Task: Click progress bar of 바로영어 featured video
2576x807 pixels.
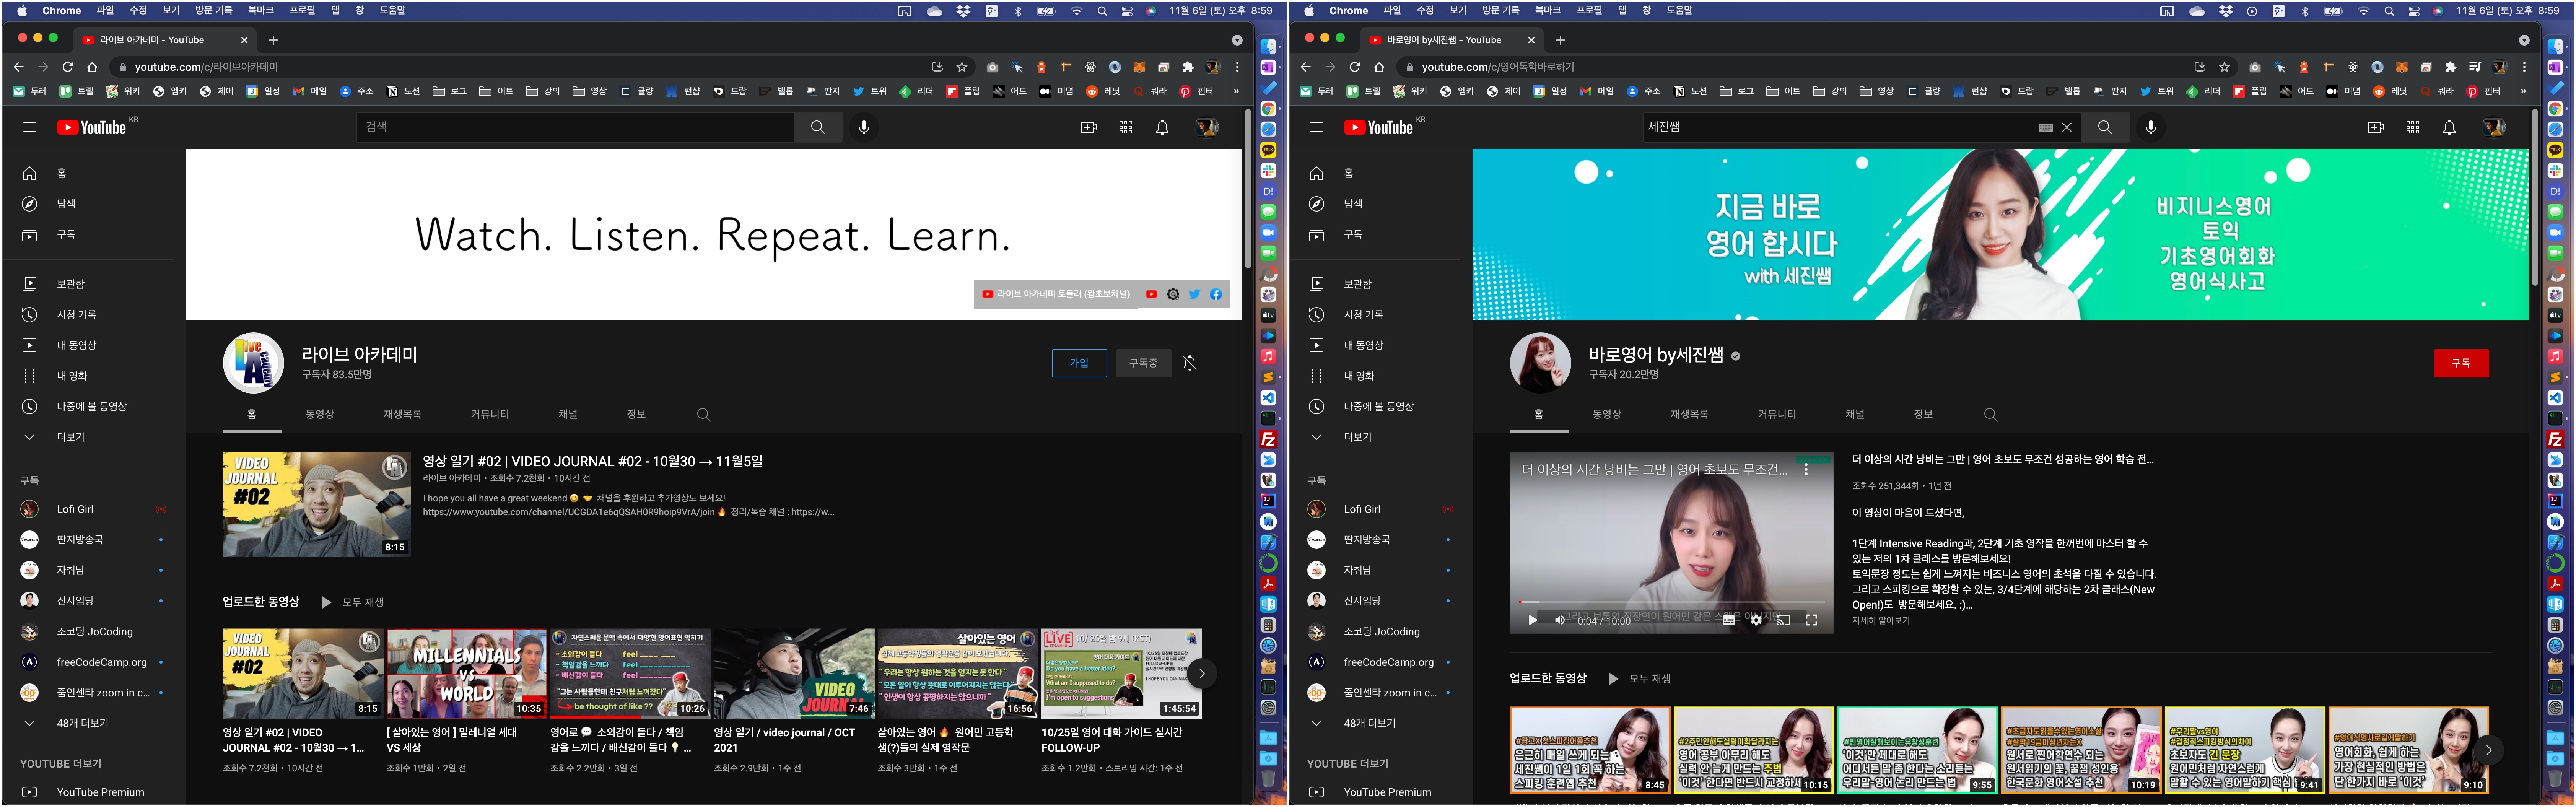Action: point(1670,602)
